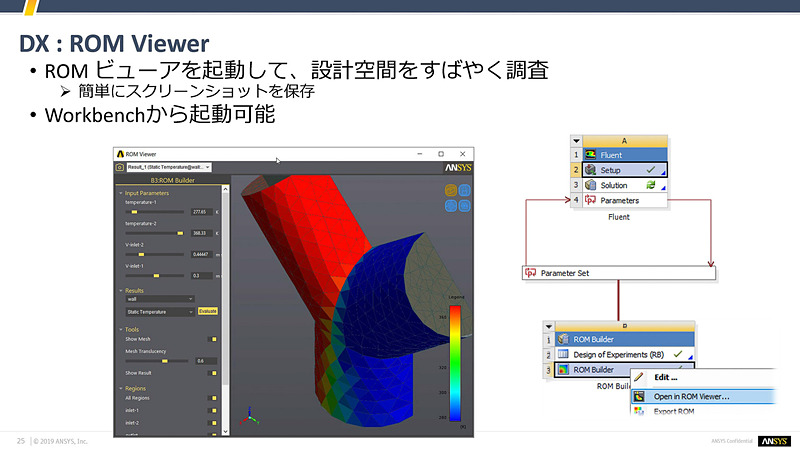Click the green checkmark on the Setup cell
Viewport: 800px width, 450px height.
651,170
